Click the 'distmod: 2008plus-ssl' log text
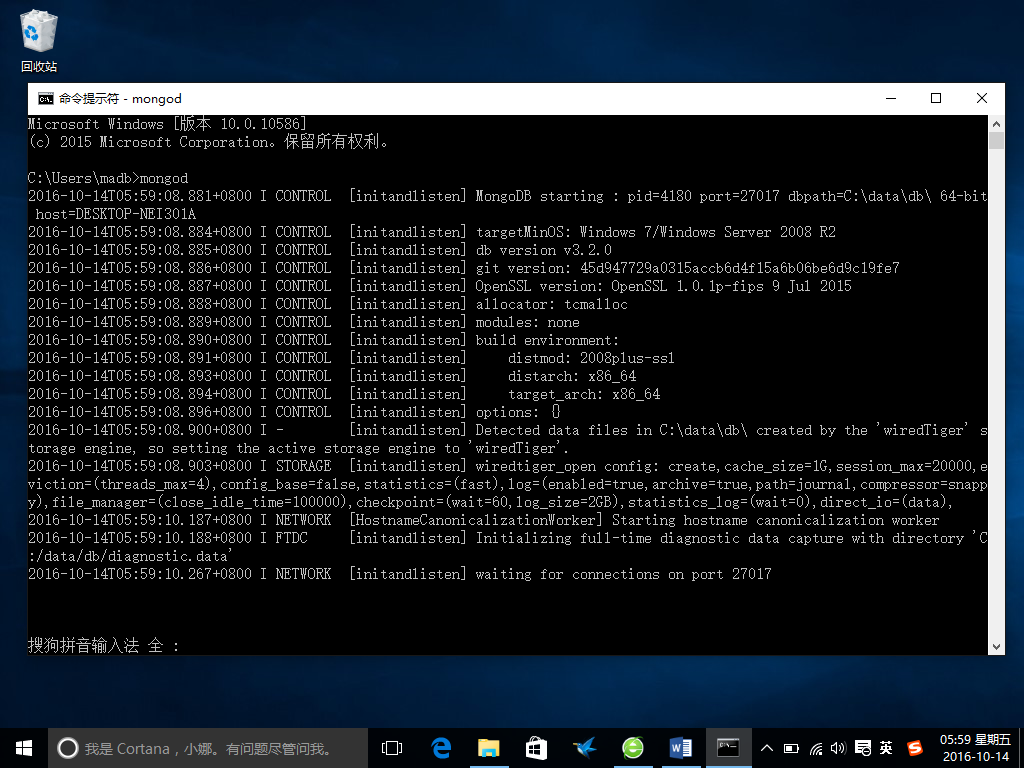 pyautogui.click(x=591, y=359)
